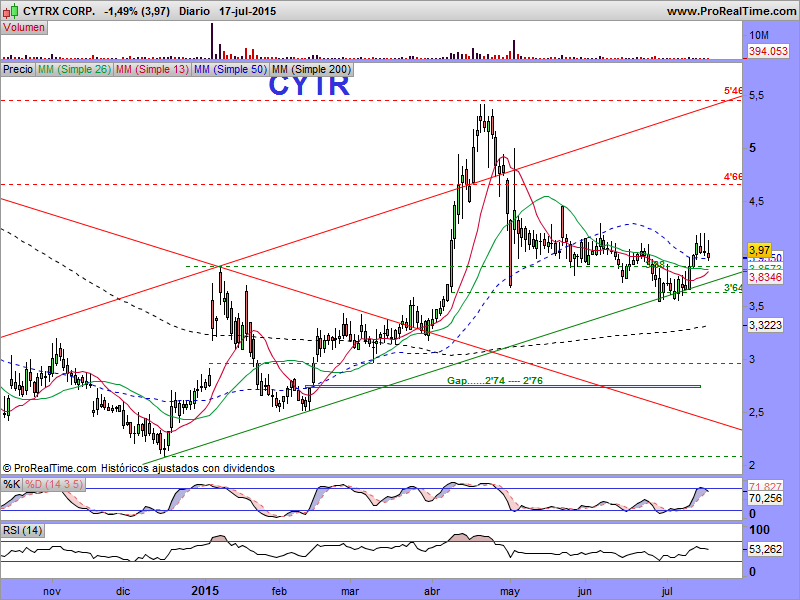Select the 394.053 volume value tag
Screen dimensions: 800x600
coord(768,51)
